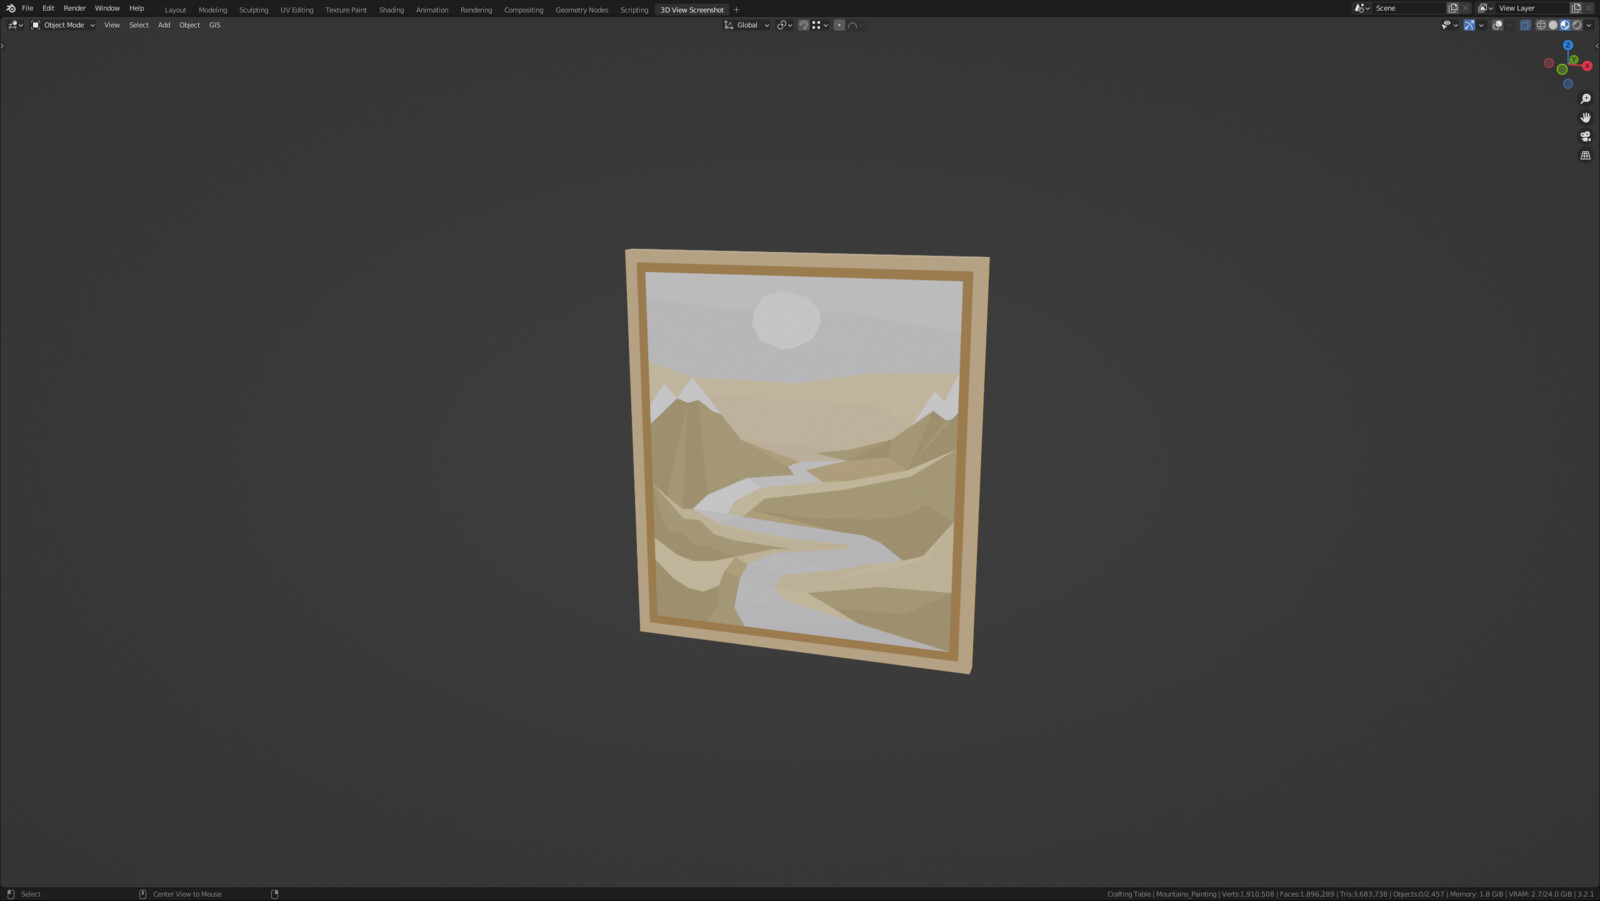Screen dimensions: 1600x901
Task: Click the add view layer icon
Action: (1576, 8)
